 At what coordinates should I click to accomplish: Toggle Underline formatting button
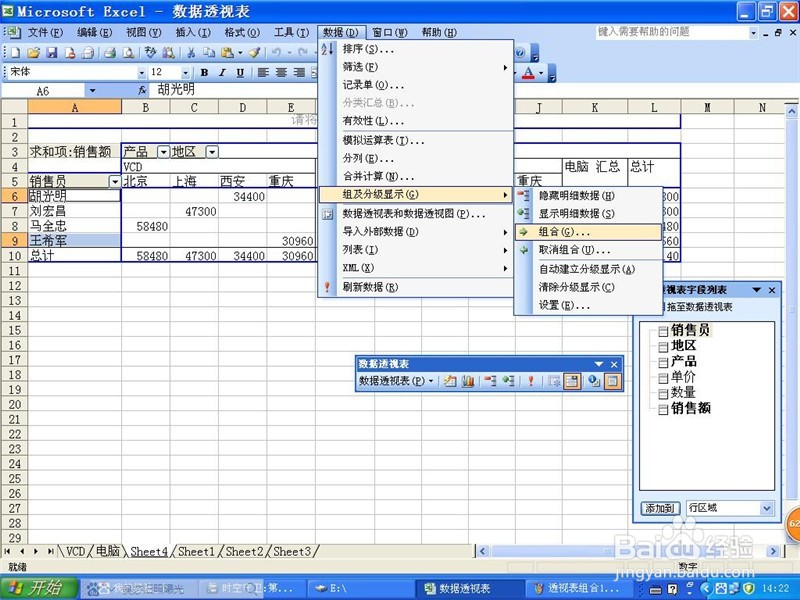click(x=240, y=72)
